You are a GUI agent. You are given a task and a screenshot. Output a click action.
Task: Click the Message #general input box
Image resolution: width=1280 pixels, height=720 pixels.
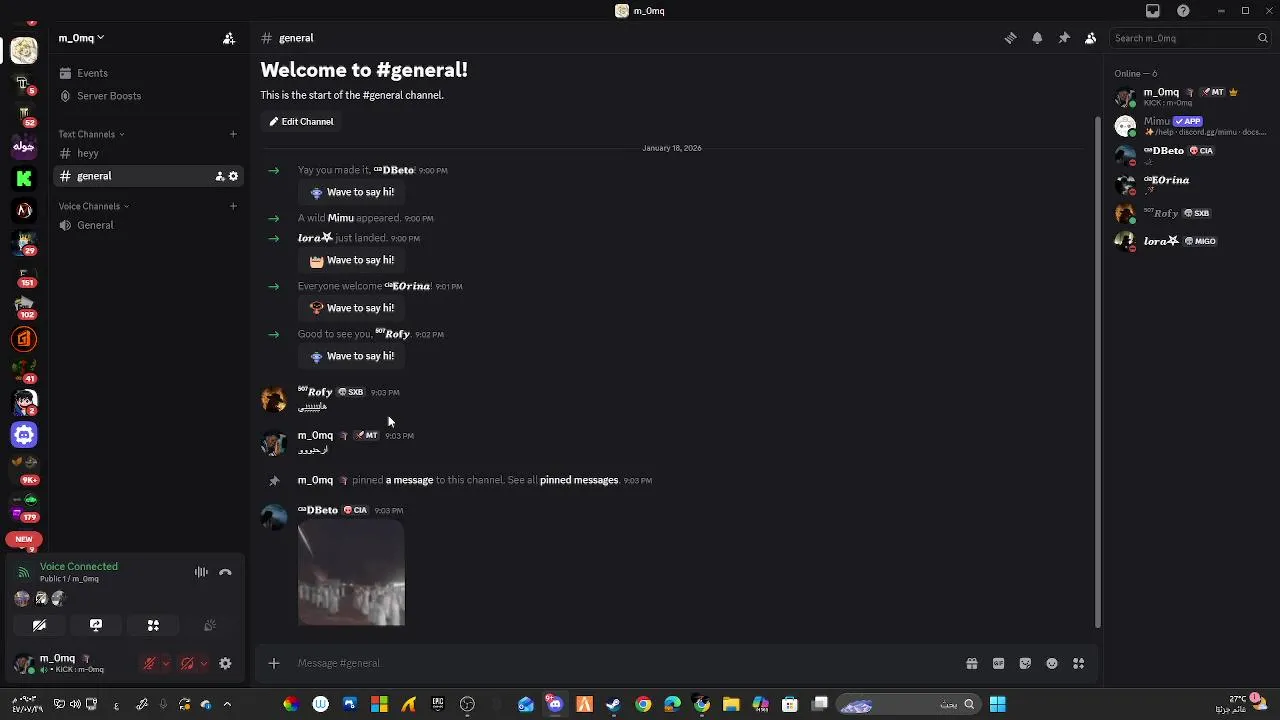tap(620, 663)
